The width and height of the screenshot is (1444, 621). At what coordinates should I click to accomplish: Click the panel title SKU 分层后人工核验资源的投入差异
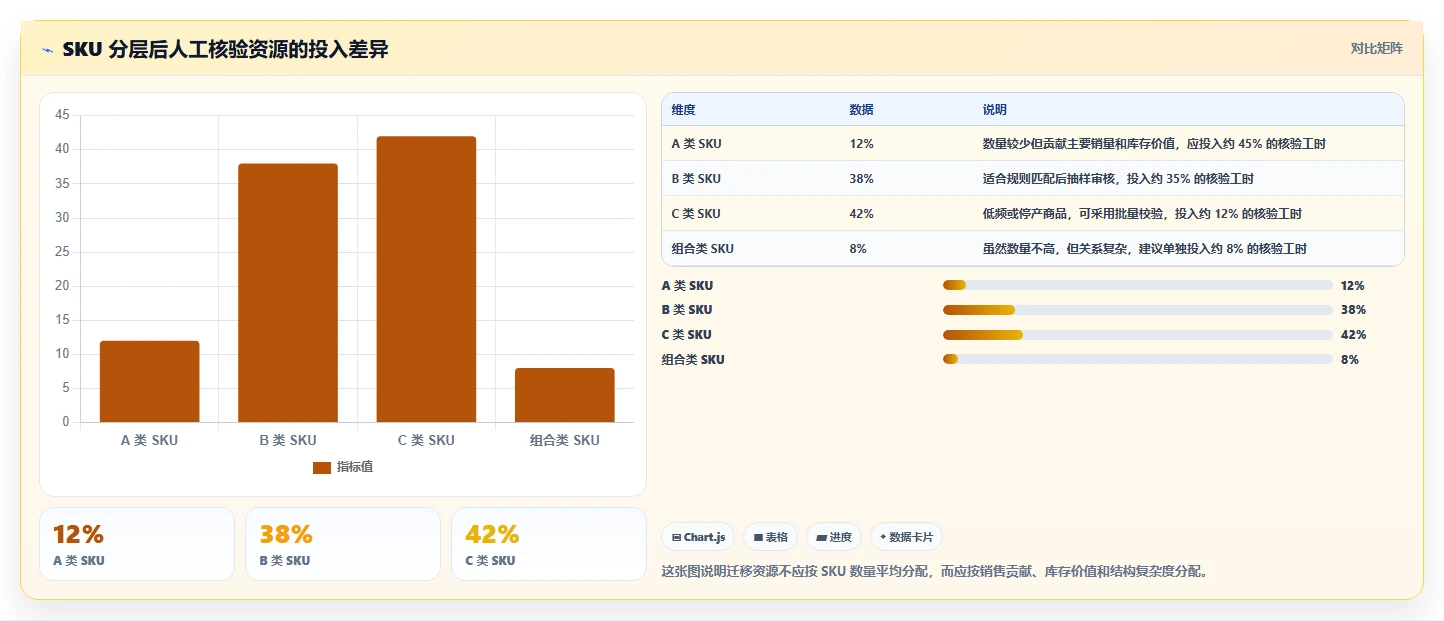[225, 50]
